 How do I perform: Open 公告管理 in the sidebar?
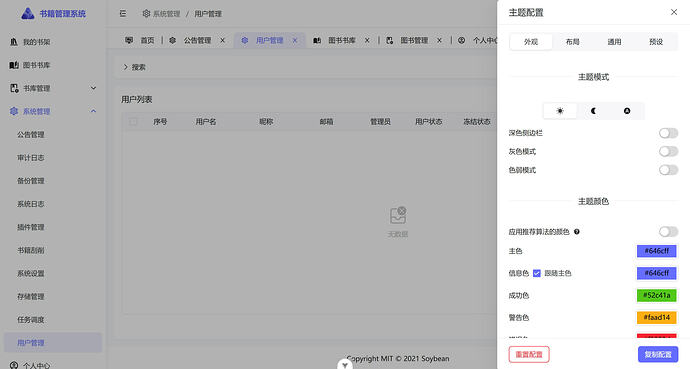click(x=53, y=135)
